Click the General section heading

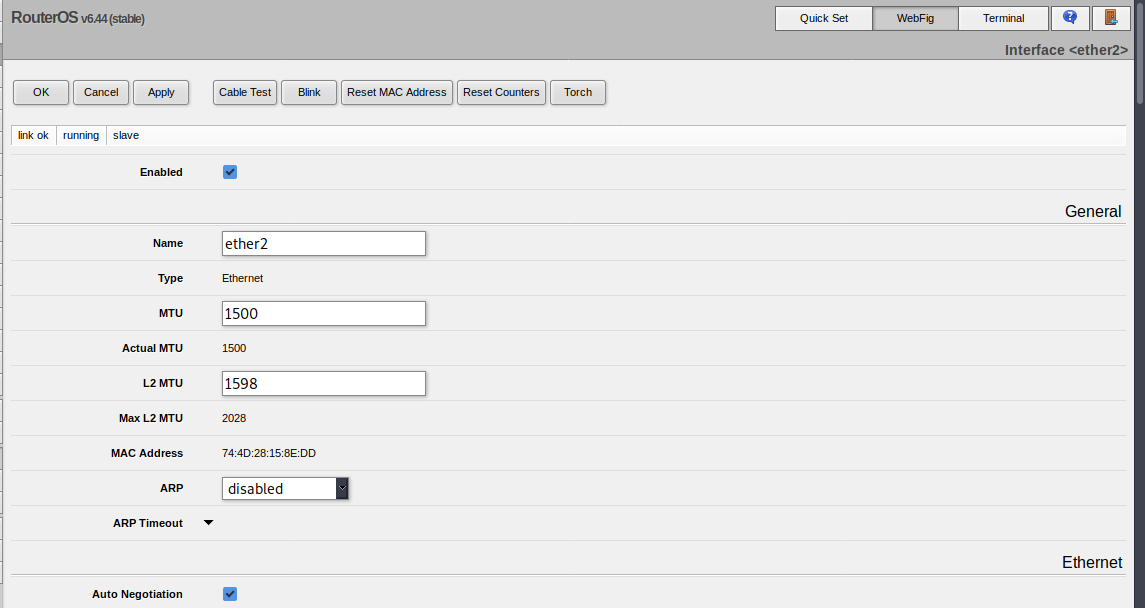1093,212
